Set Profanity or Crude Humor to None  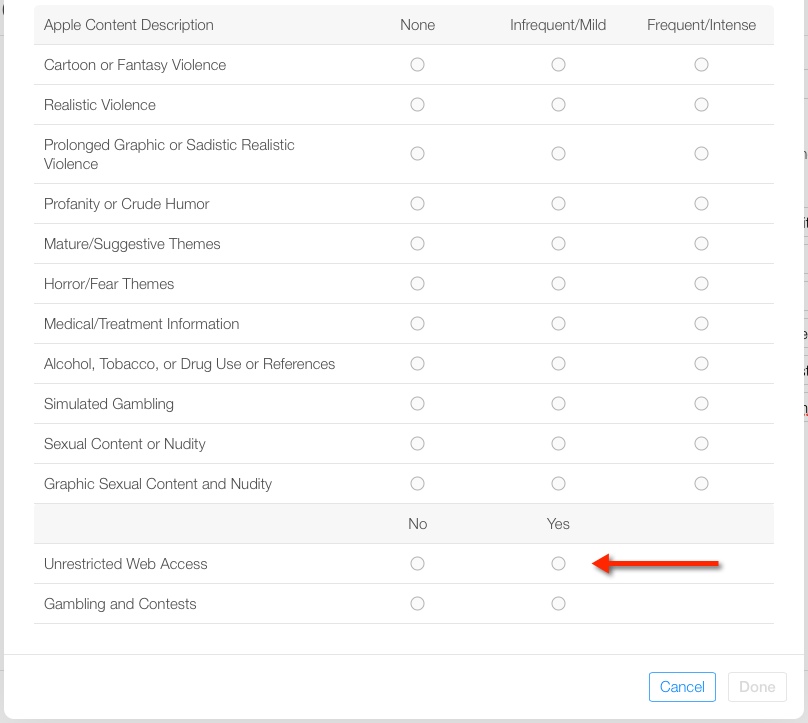pyautogui.click(x=417, y=204)
